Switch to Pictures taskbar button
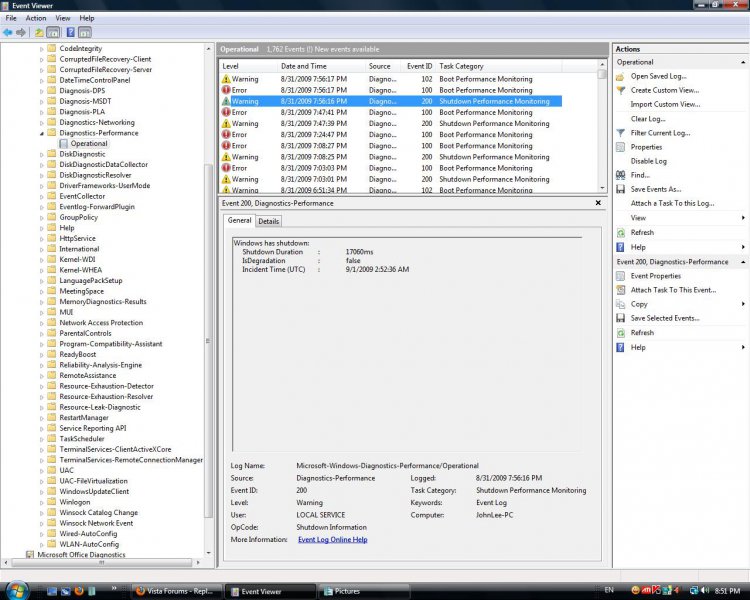This screenshot has height=600, width=750. click(x=365, y=591)
